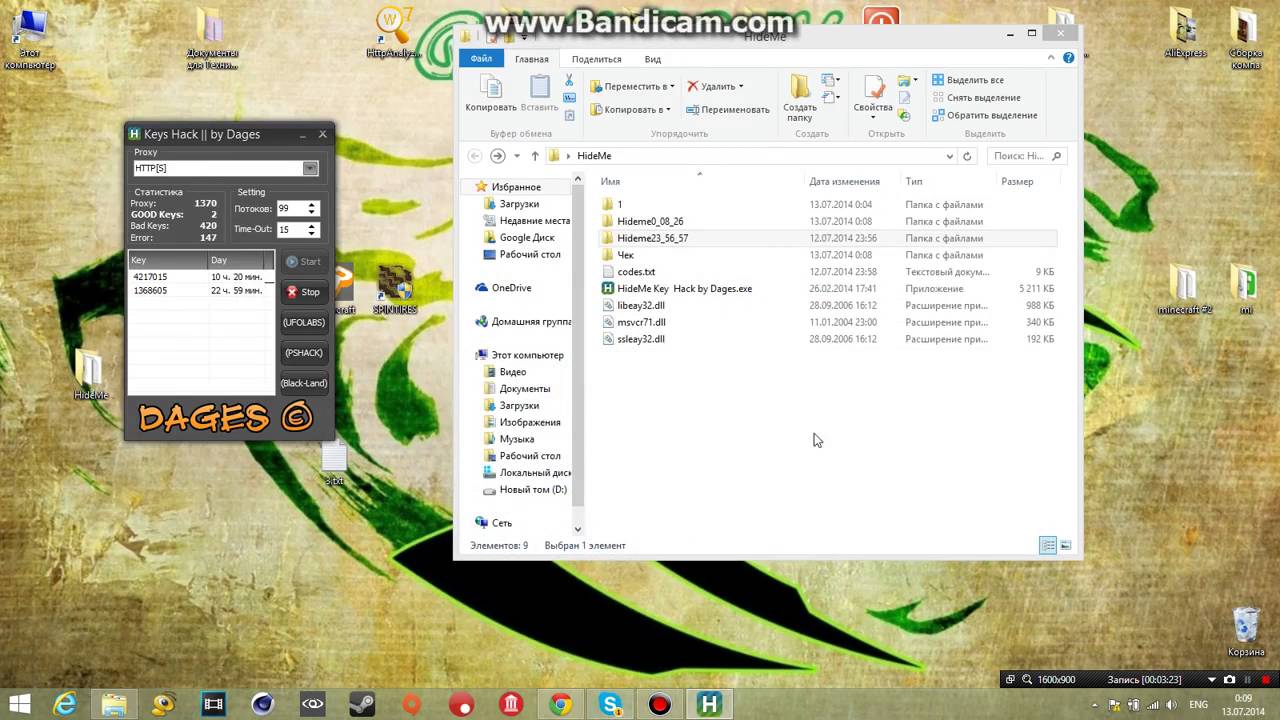Sort files by the Размер column header
Screen dimensions: 1280x720
click(x=1016, y=182)
